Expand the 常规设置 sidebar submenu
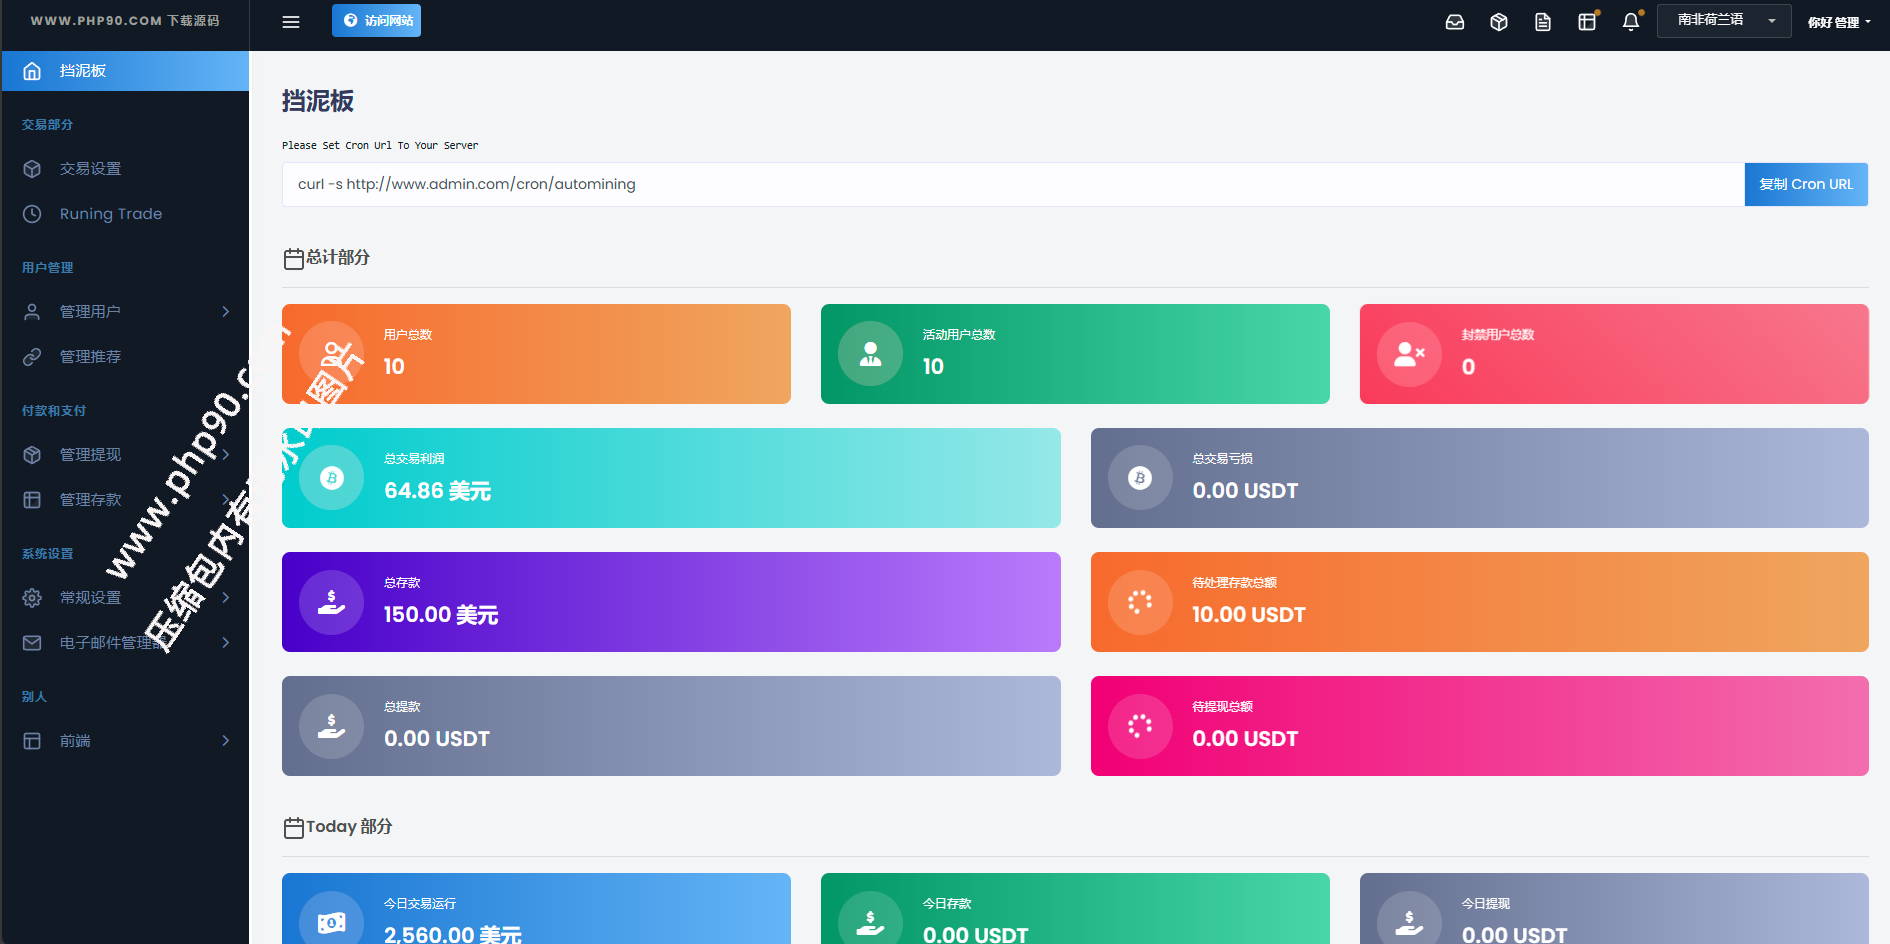Viewport: 1890px width, 944px height. (125, 598)
